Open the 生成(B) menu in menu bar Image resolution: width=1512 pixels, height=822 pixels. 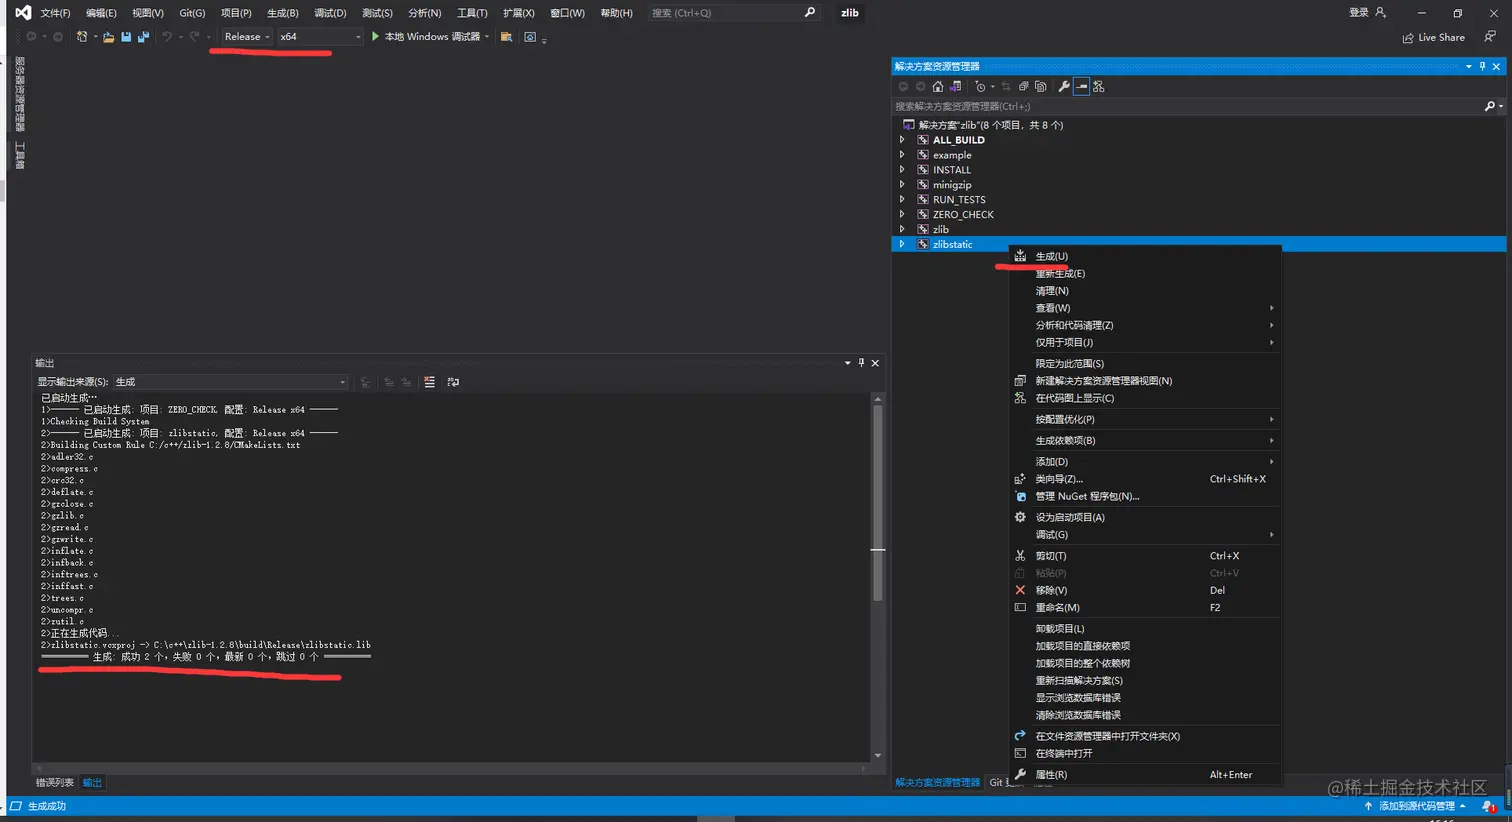coord(283,13)
